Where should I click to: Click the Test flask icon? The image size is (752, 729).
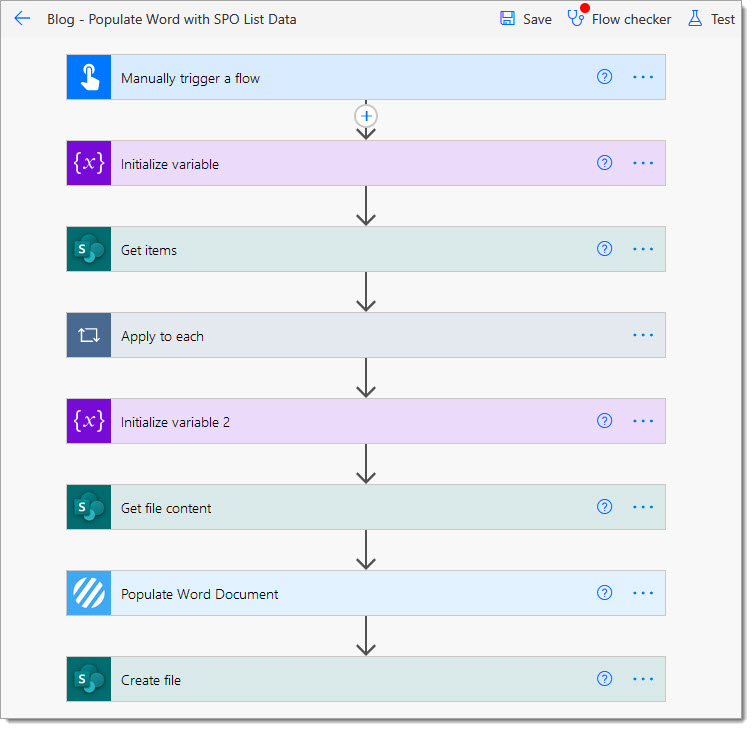695,18
